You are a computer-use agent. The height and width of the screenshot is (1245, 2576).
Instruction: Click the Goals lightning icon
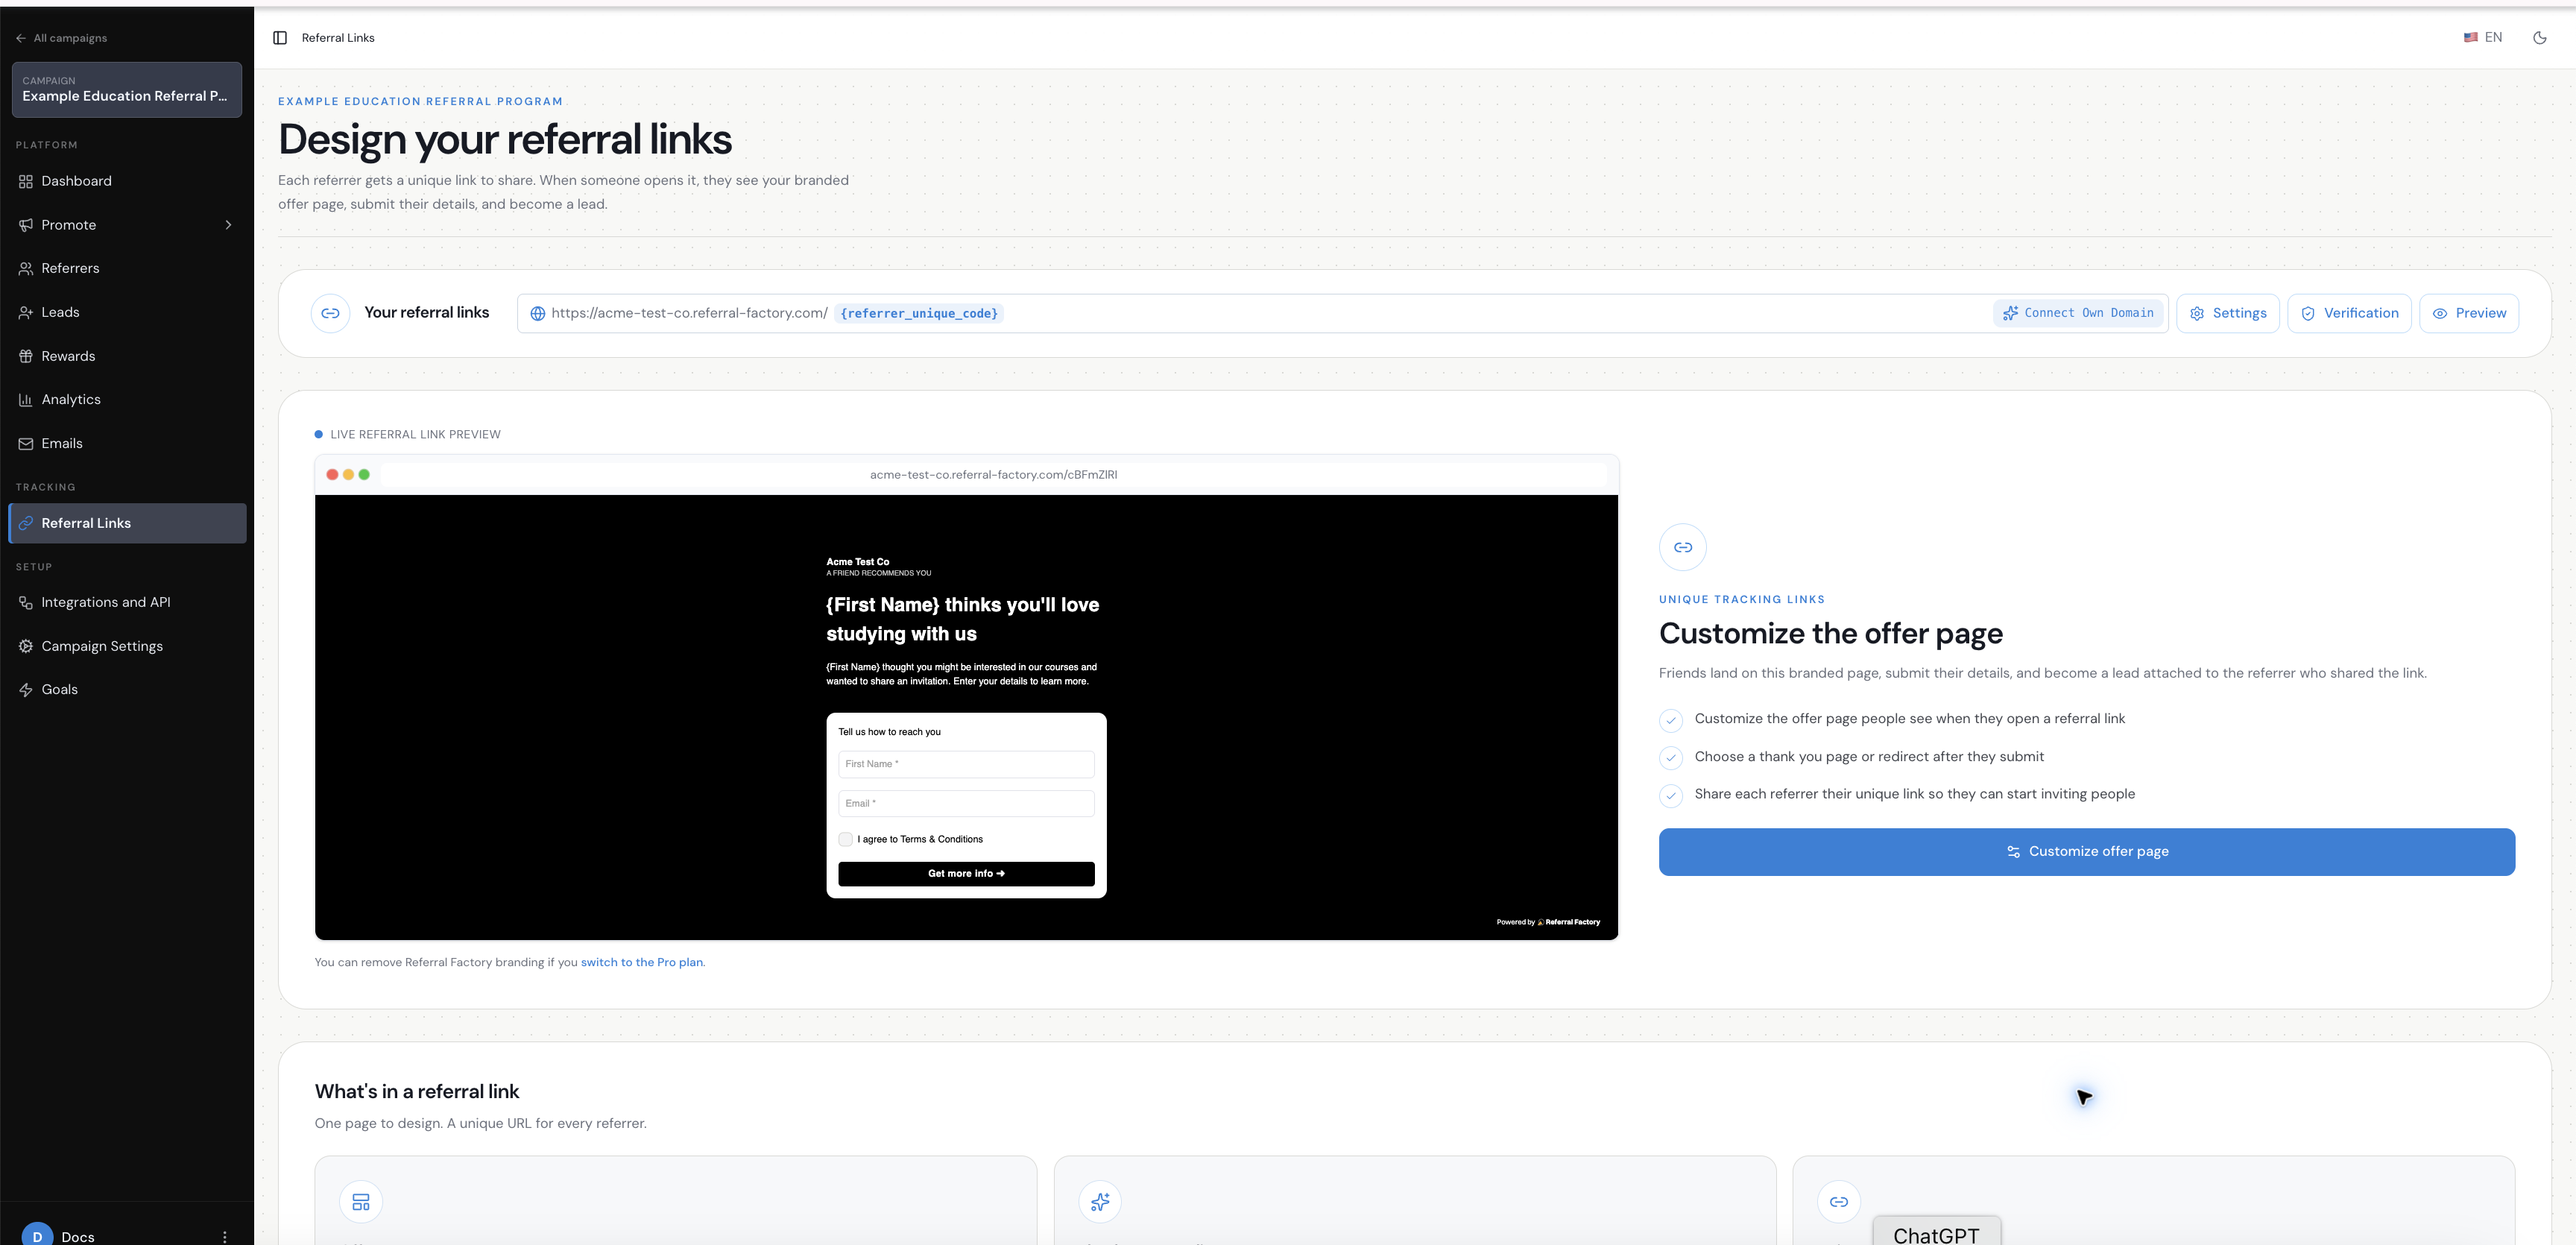(26, 690)
